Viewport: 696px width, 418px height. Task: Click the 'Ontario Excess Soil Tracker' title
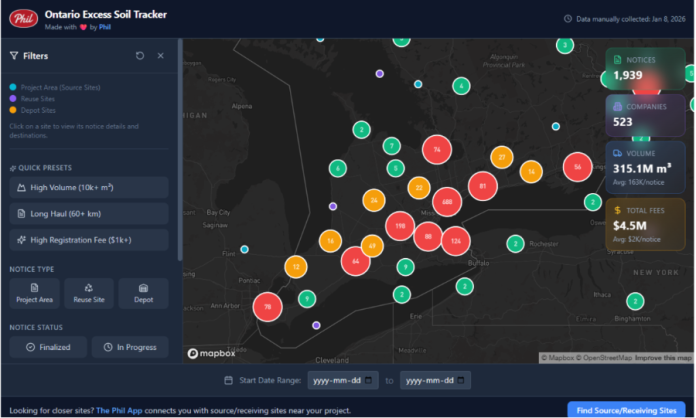click(x=106, y=15)
